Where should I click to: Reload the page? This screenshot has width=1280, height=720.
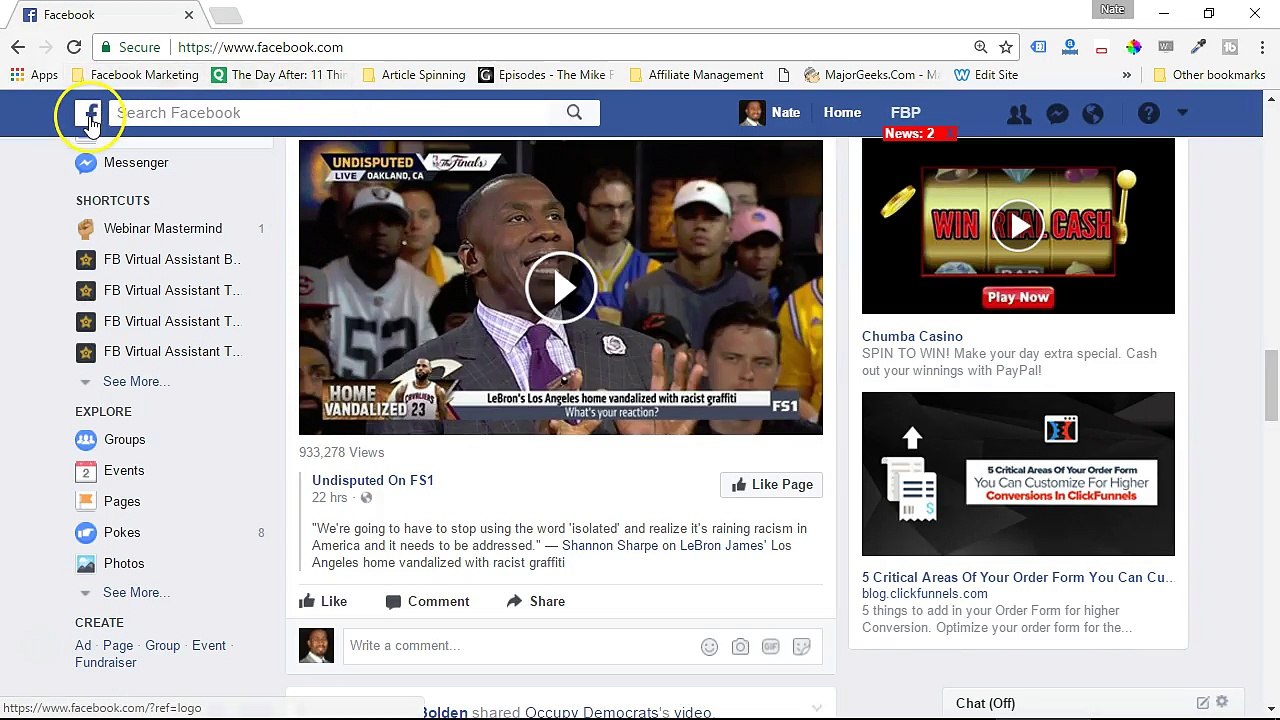click(x=74, y=47)
